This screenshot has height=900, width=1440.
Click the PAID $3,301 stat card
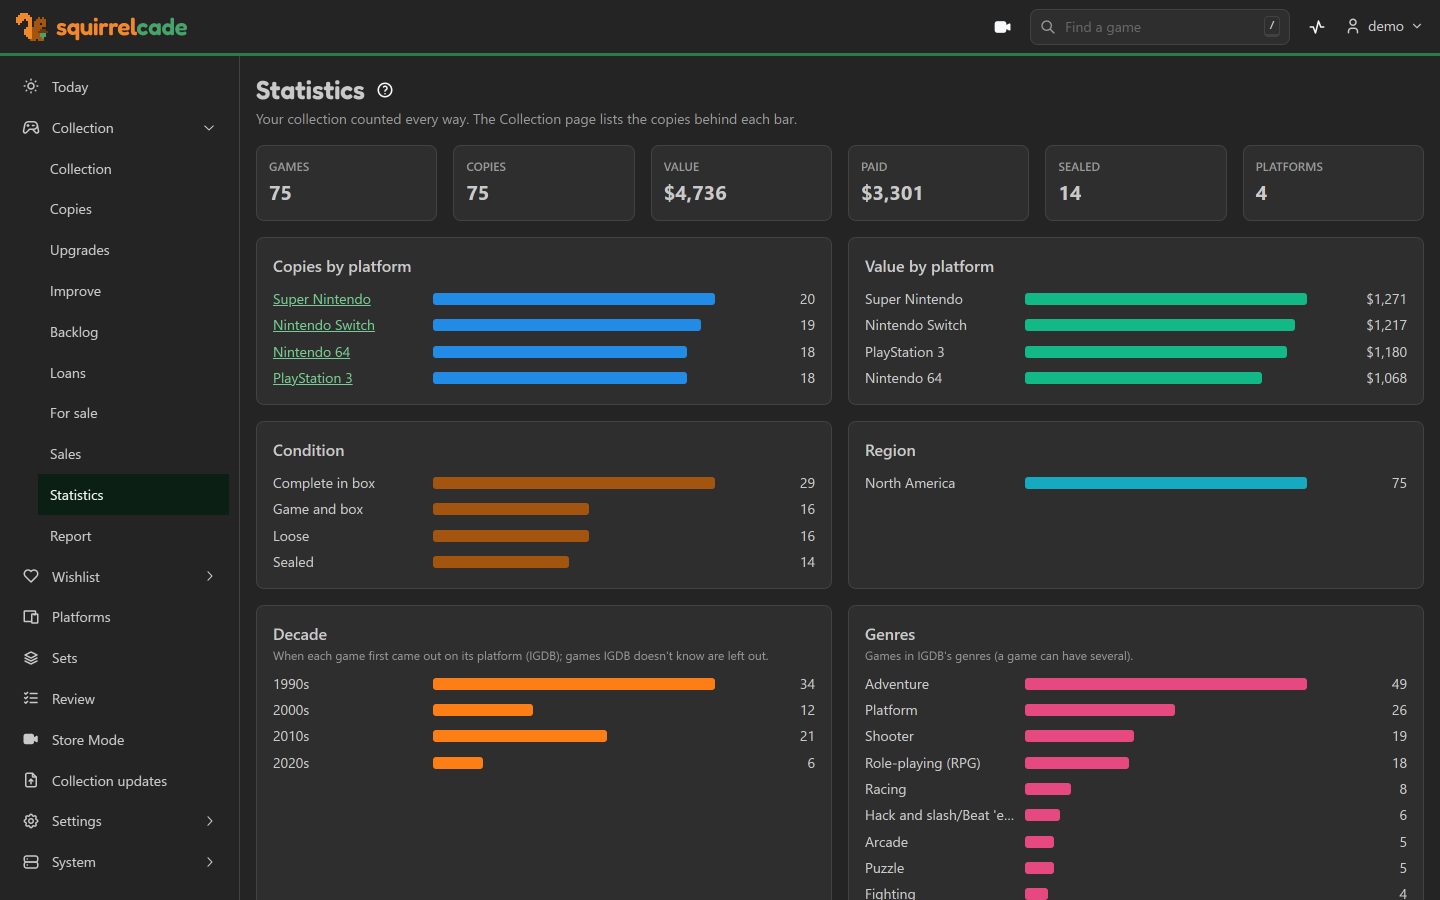pos(938,183)
